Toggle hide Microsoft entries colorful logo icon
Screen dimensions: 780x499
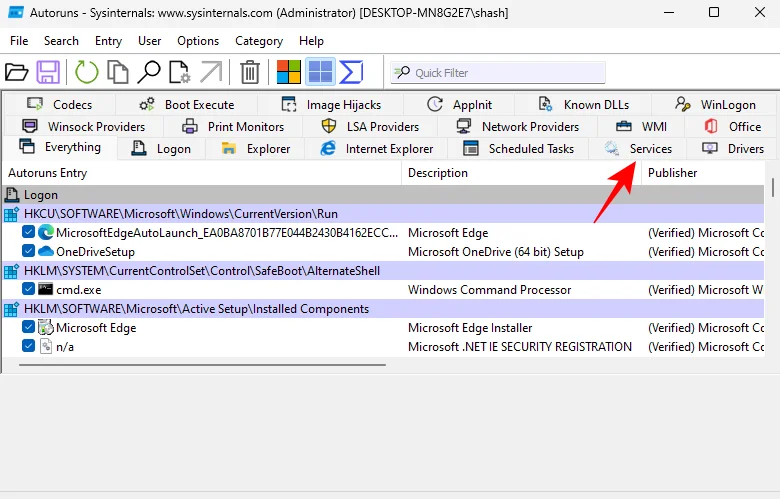[x=289, y=72]
